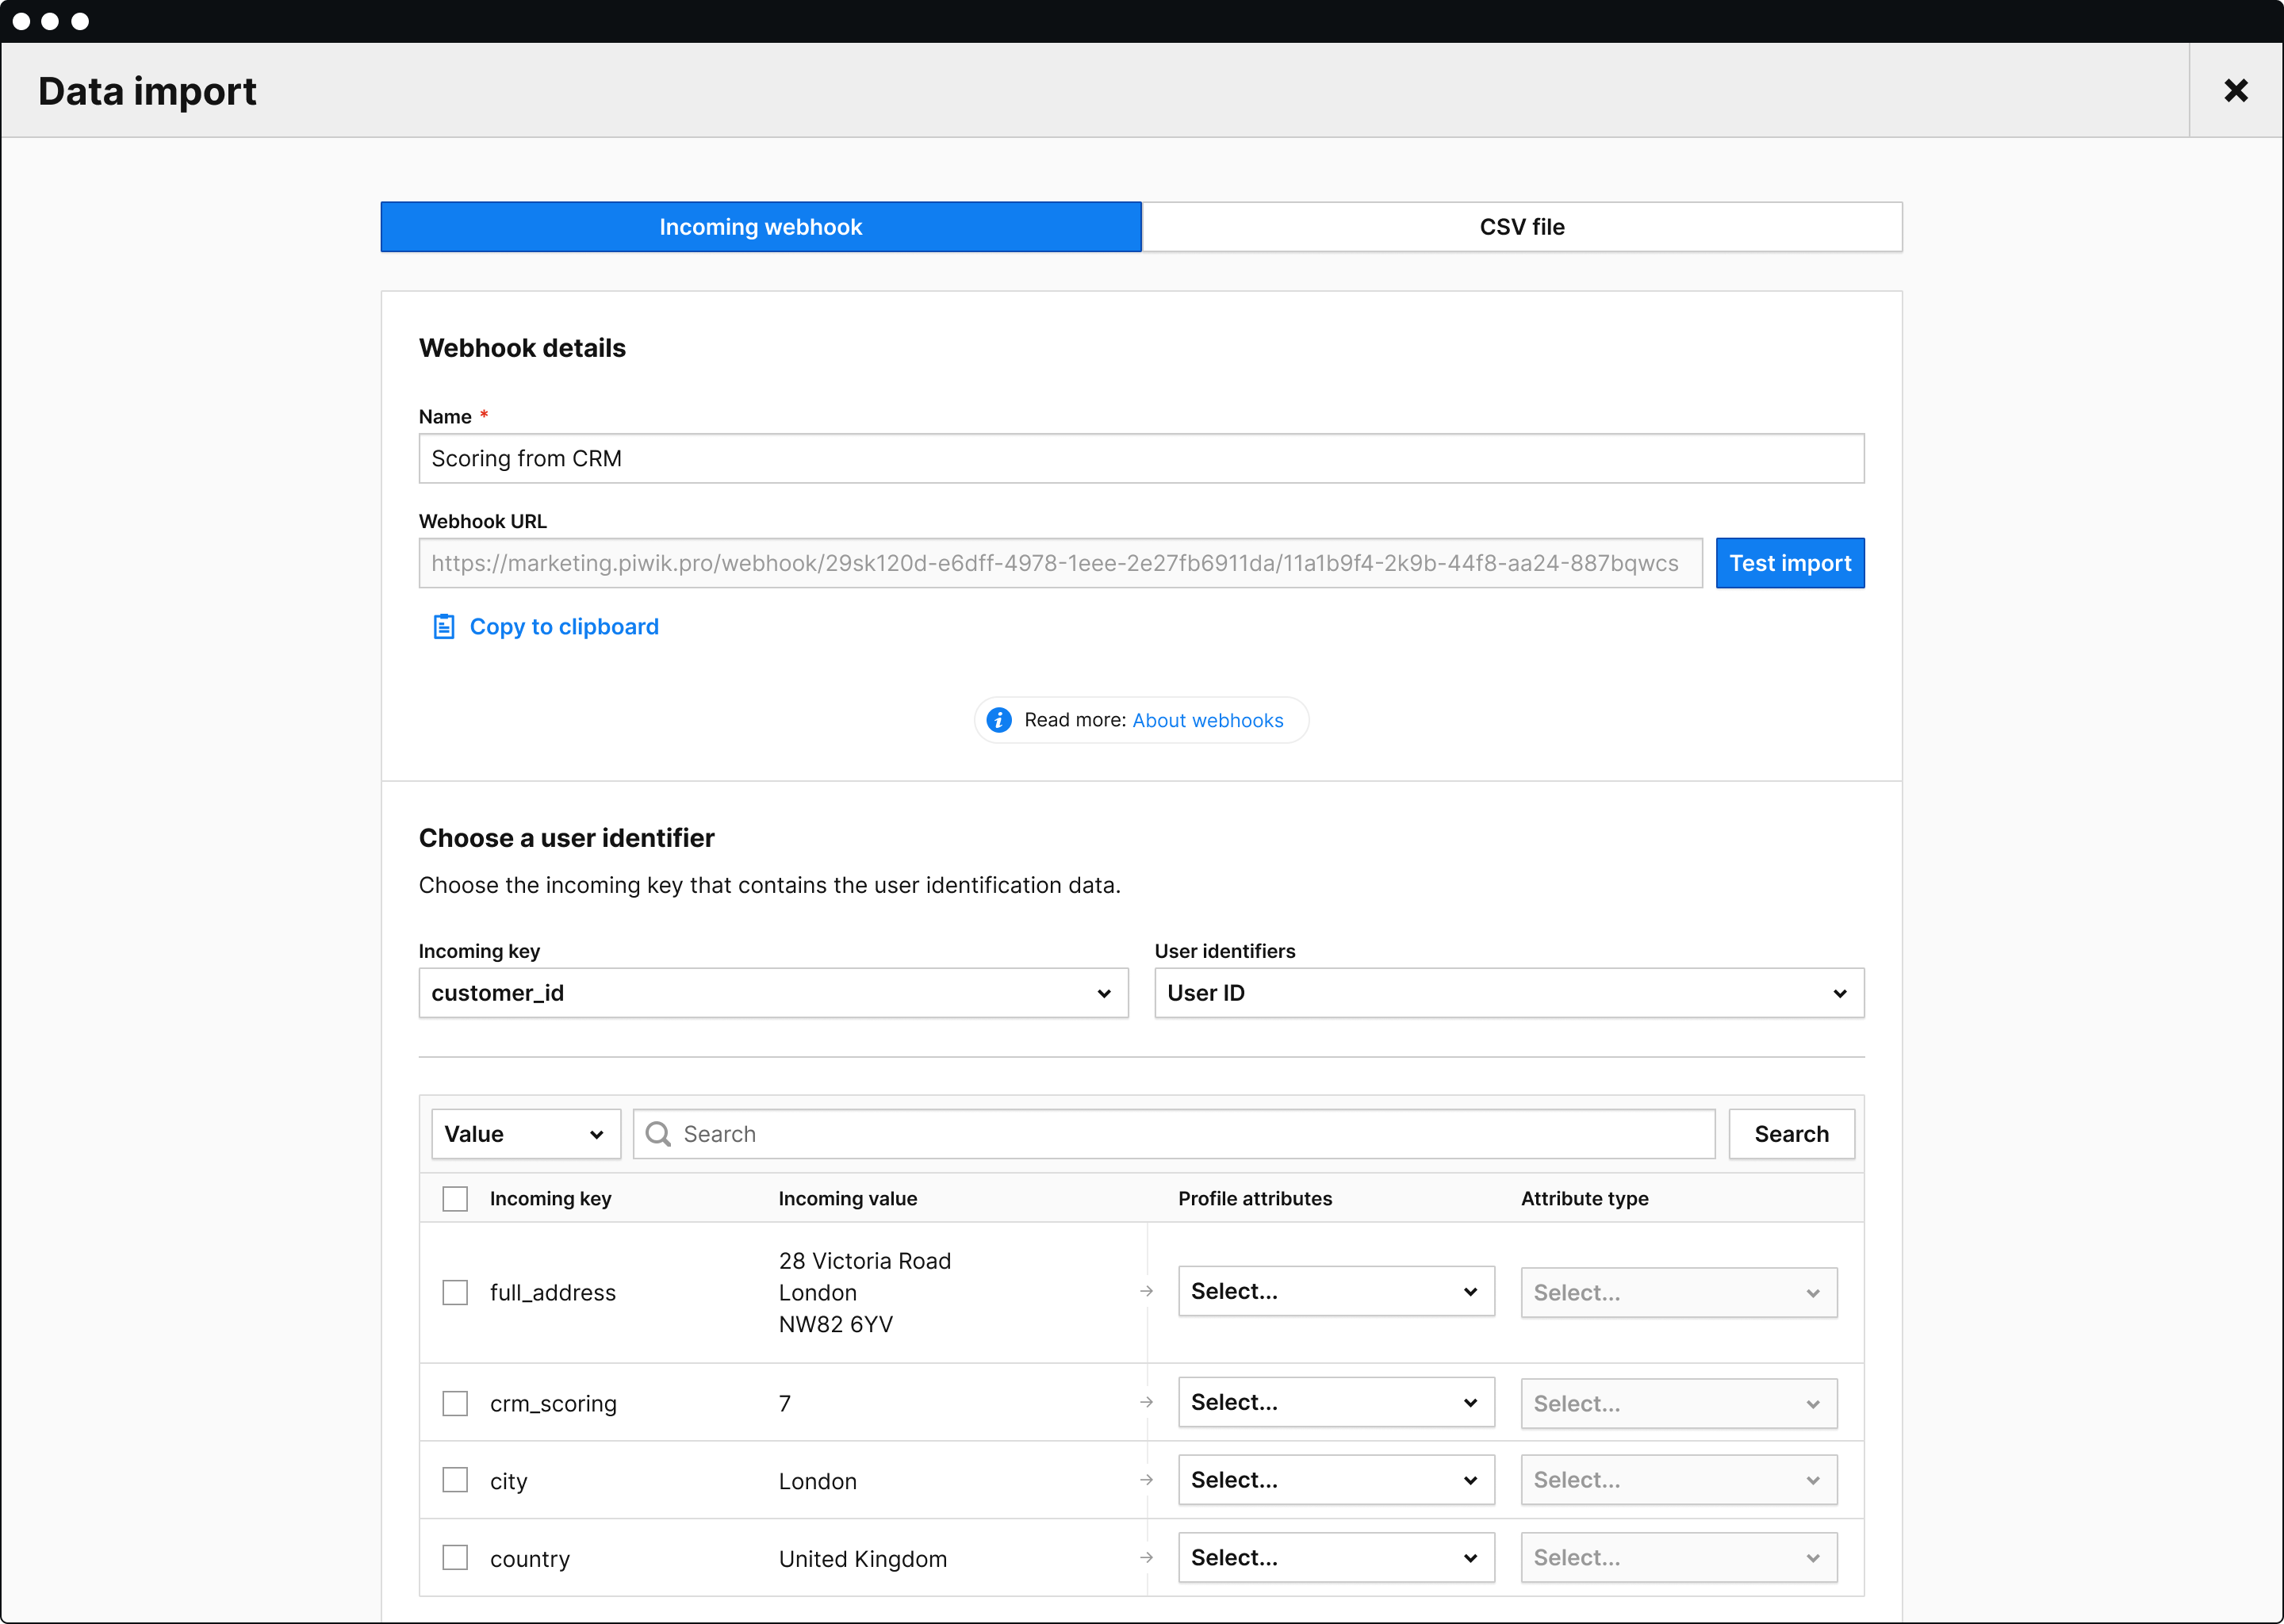Click the arrow mapping city to profile attributes
The height and width of the screenshot is (1624, 2284).
[1146, 1480]
